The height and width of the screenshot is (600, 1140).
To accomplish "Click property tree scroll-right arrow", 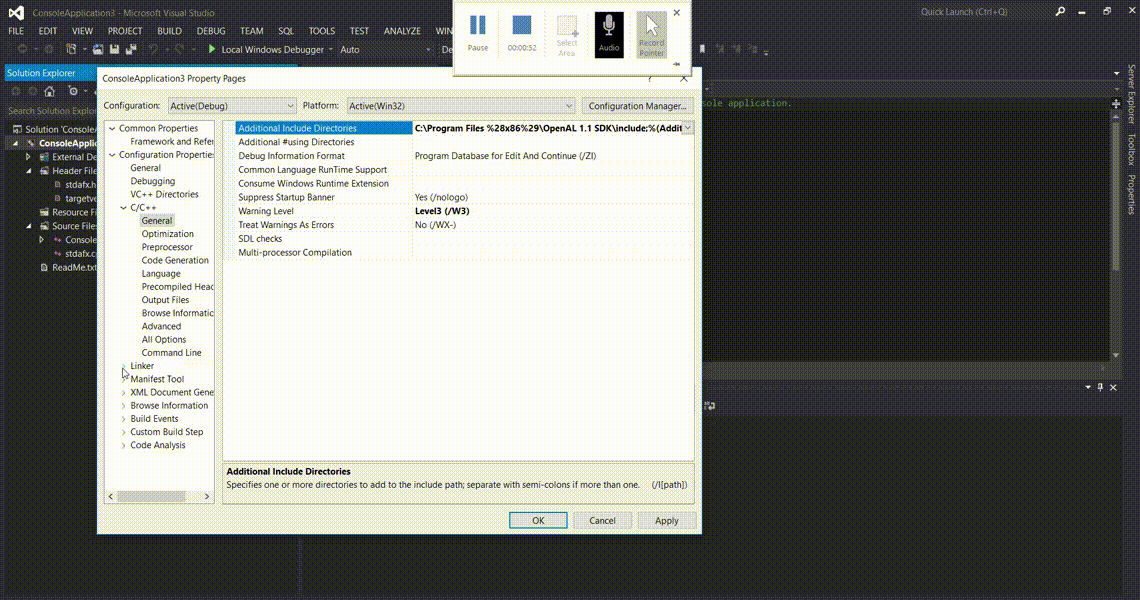I will click(x=206, y=497).
